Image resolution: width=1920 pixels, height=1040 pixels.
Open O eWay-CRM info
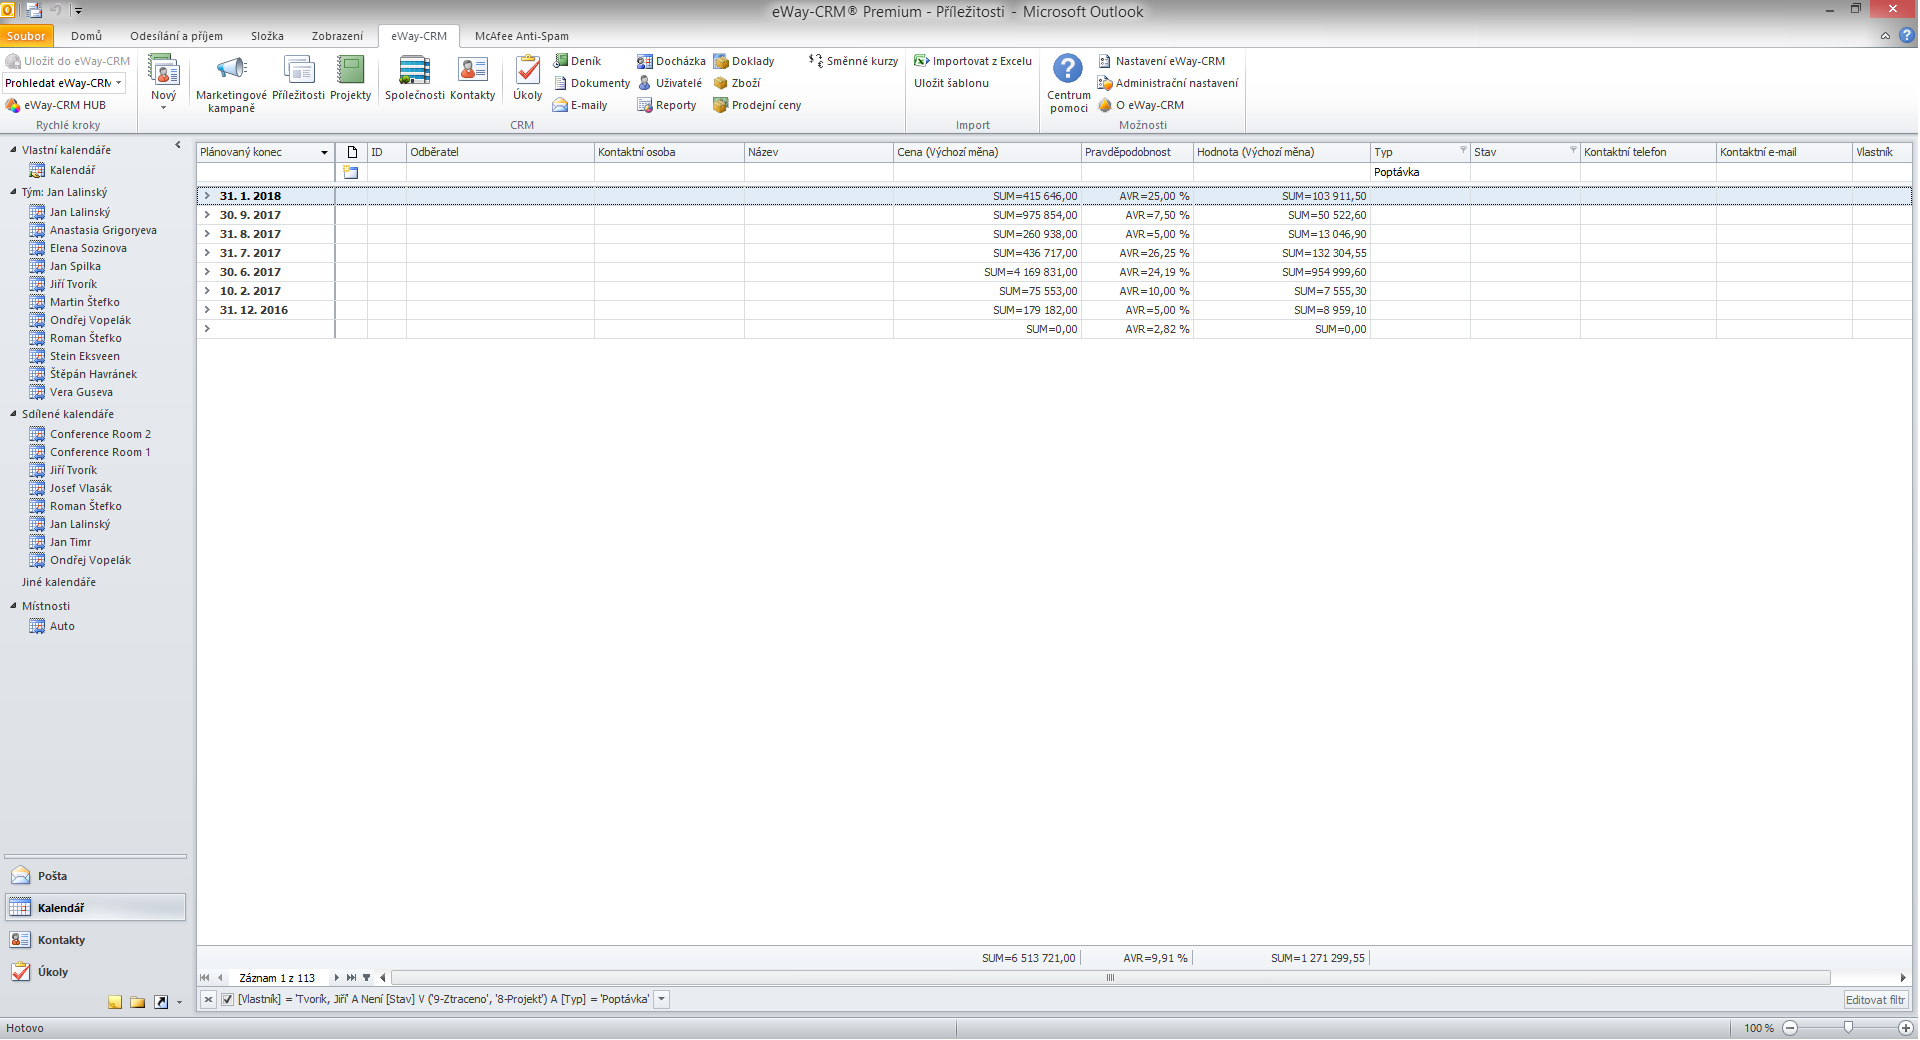tap(1141, 105)
